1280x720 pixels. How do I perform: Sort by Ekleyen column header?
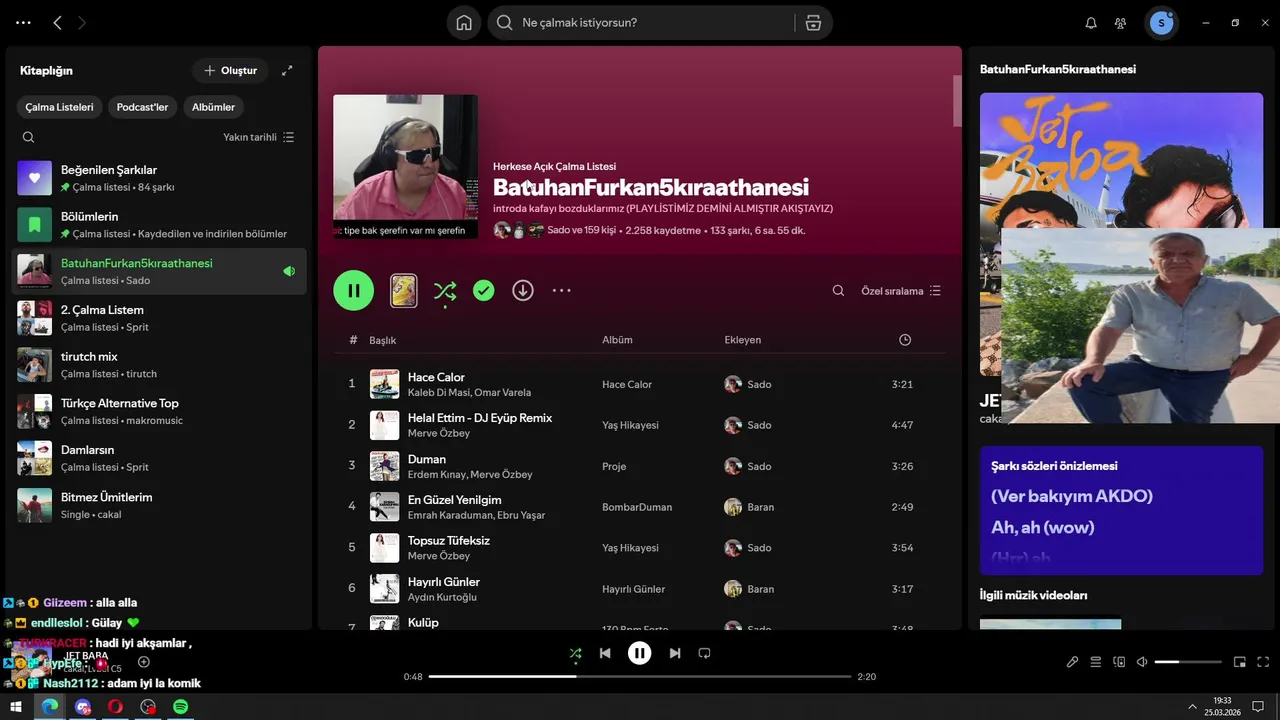point(743,340)
